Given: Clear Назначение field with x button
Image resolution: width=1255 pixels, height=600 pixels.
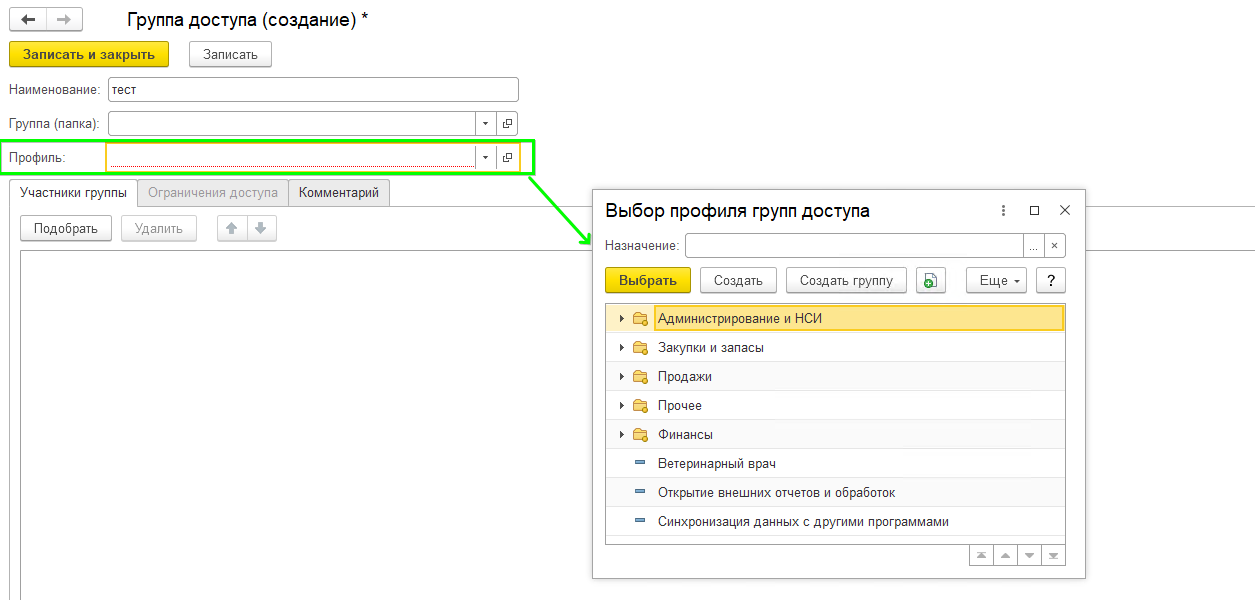Looking at the screenshot, I should 1055,245.
